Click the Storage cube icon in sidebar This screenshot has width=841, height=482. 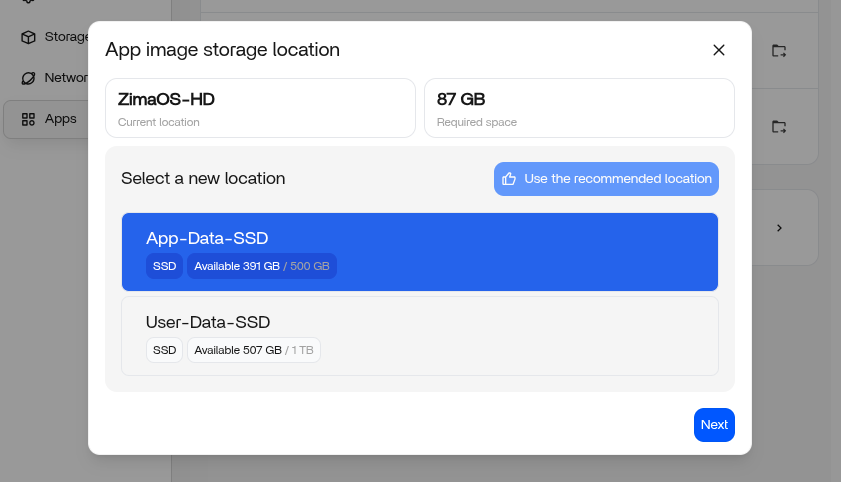point(28,37)
